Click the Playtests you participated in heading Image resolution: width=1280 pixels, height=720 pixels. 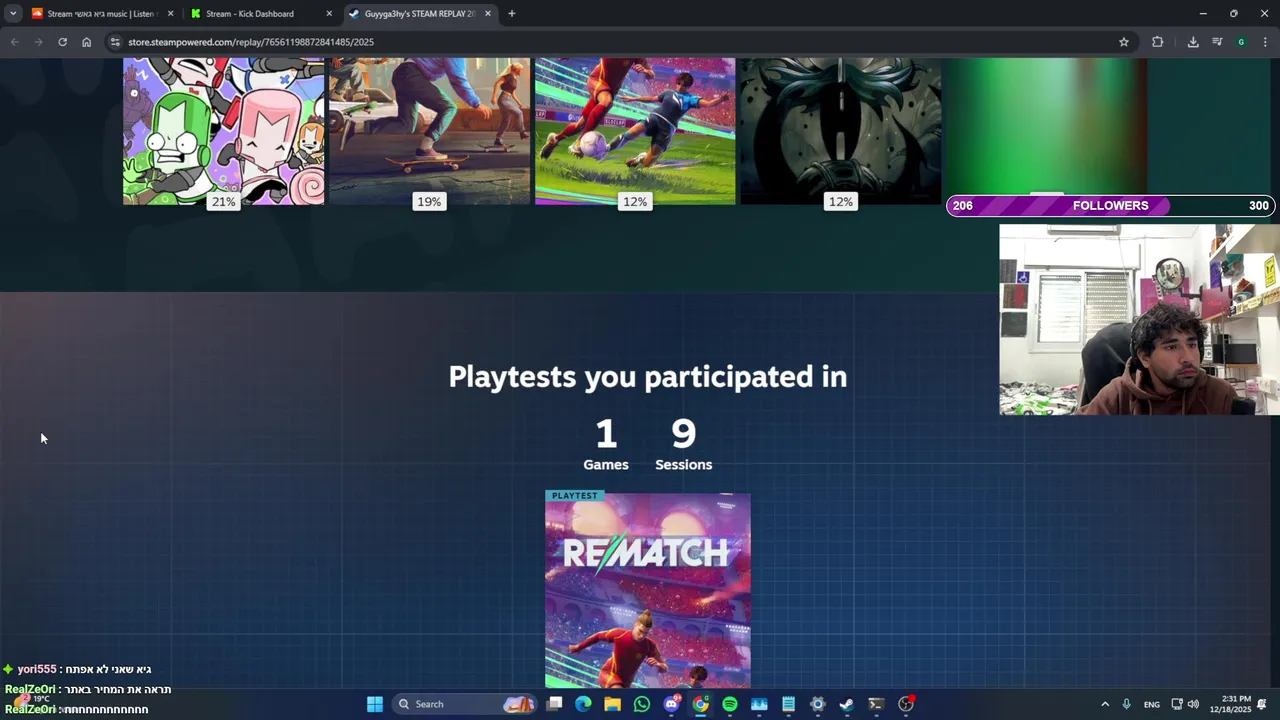[648, 377]
